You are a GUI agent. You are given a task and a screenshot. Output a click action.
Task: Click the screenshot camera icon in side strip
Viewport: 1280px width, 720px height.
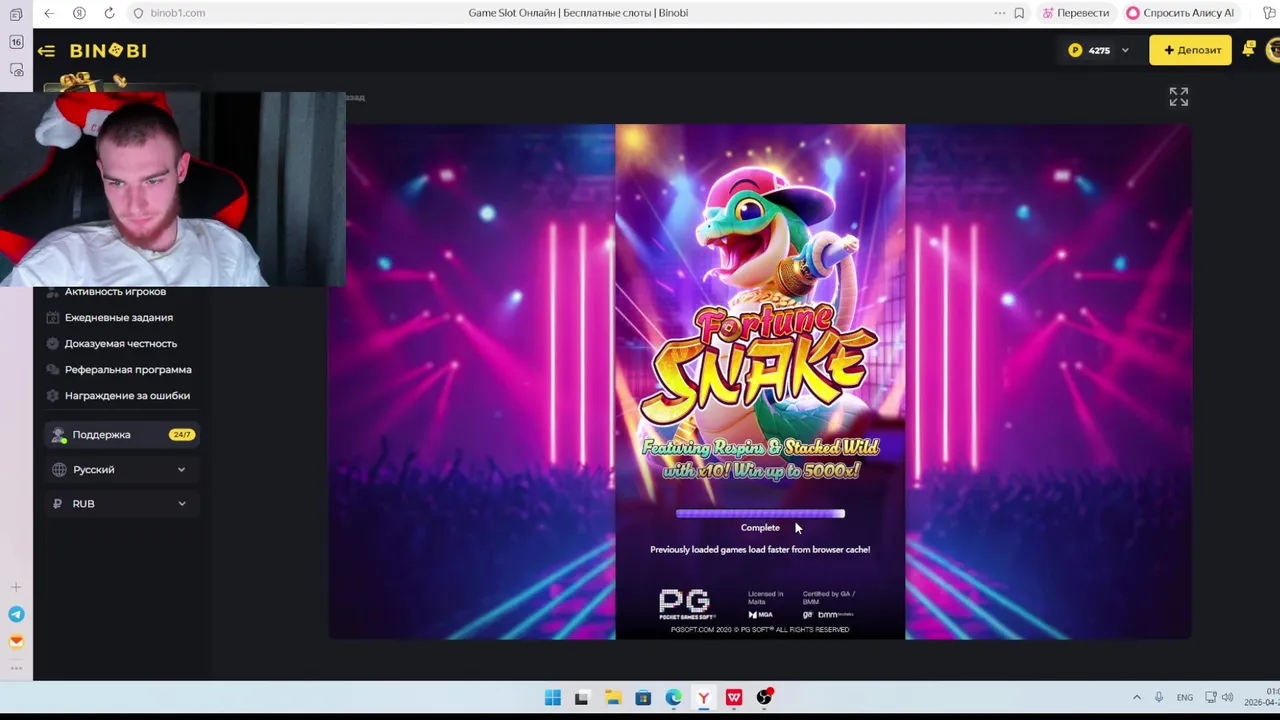[16, 70]
